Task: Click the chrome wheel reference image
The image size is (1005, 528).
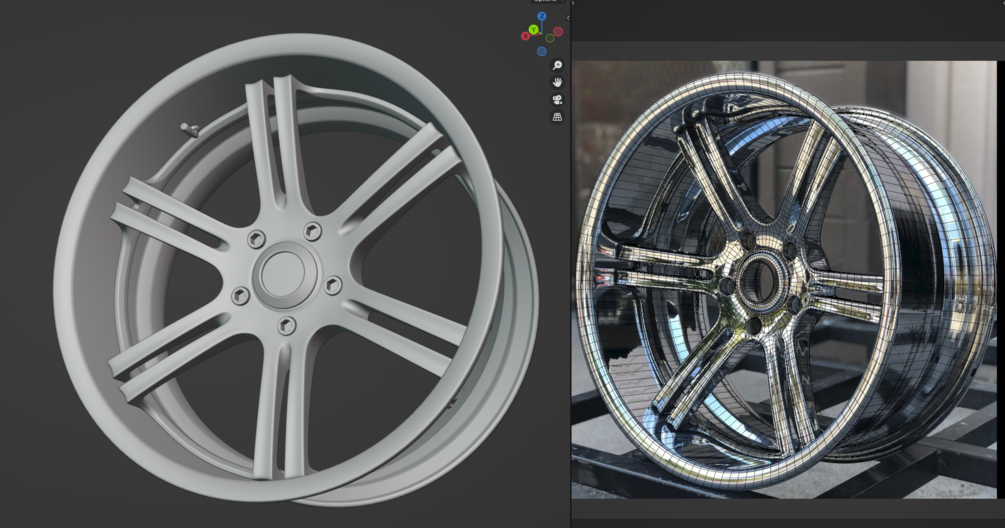Action: [784, 279]
